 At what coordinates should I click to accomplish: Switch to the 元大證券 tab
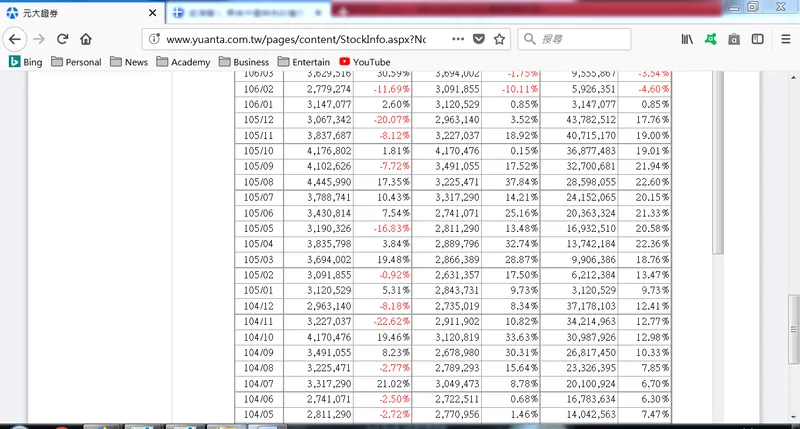click(x=82, y=13)
